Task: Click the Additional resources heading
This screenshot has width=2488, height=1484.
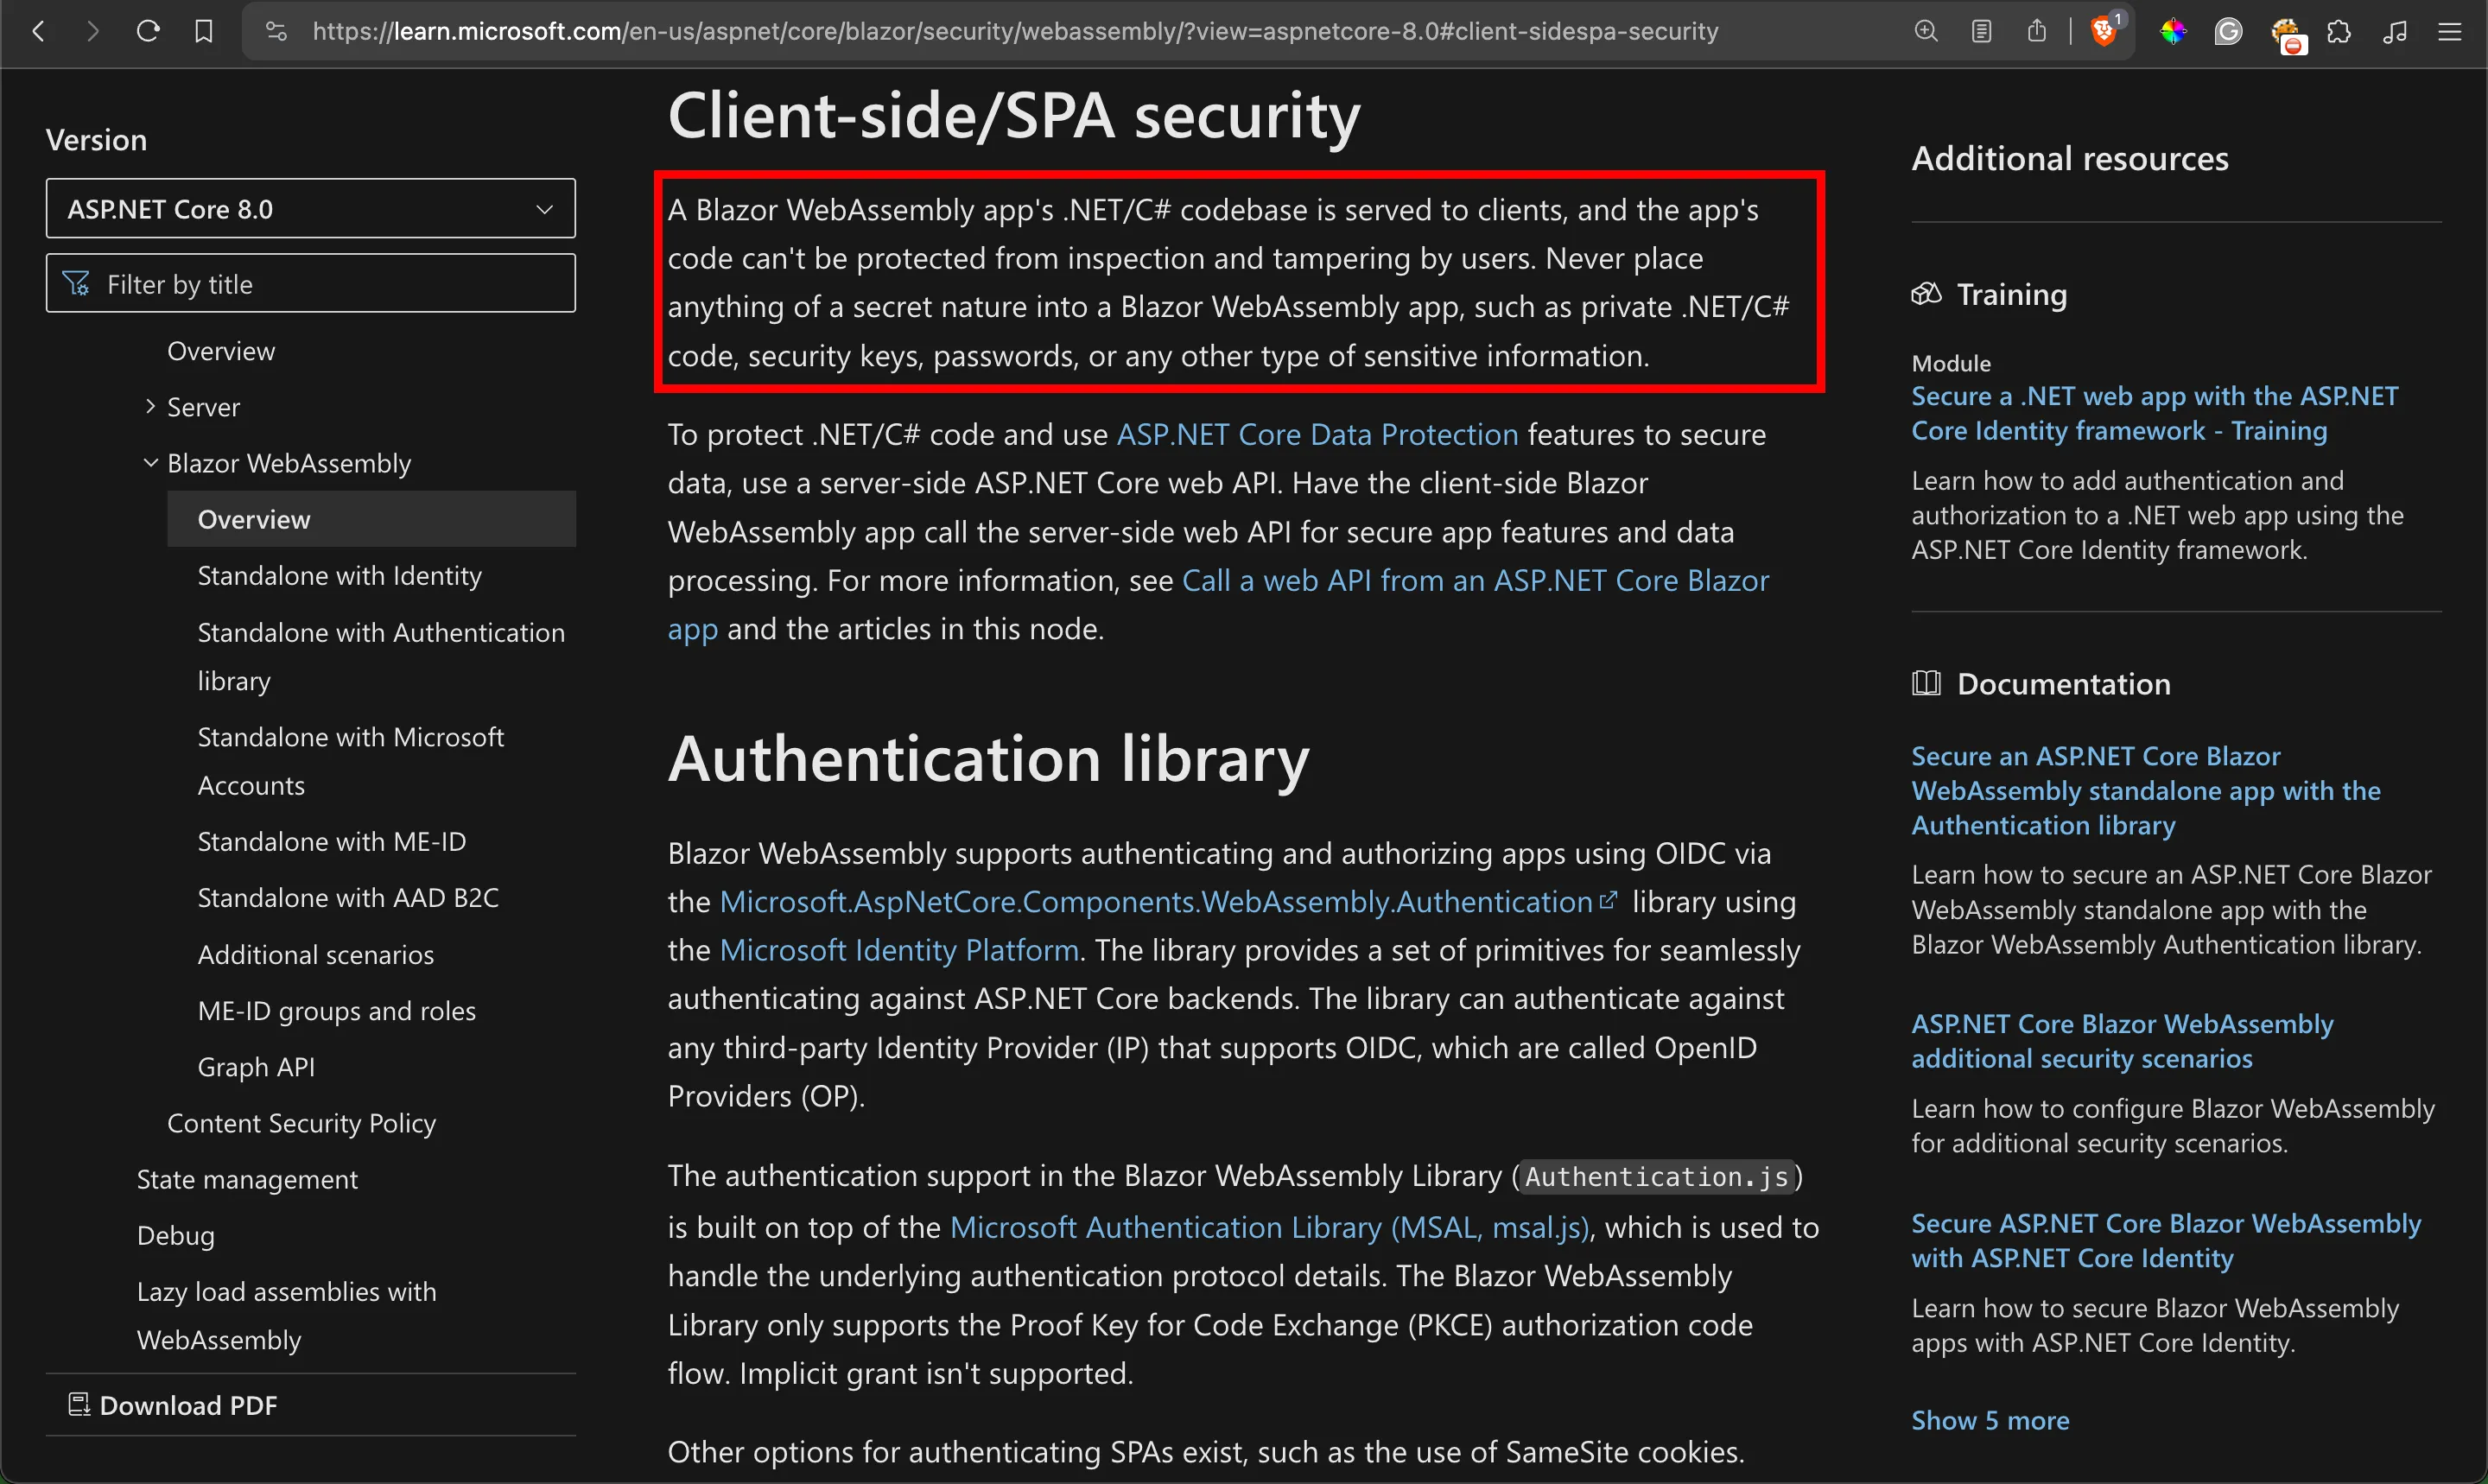Action: [x=2070, y=158]
